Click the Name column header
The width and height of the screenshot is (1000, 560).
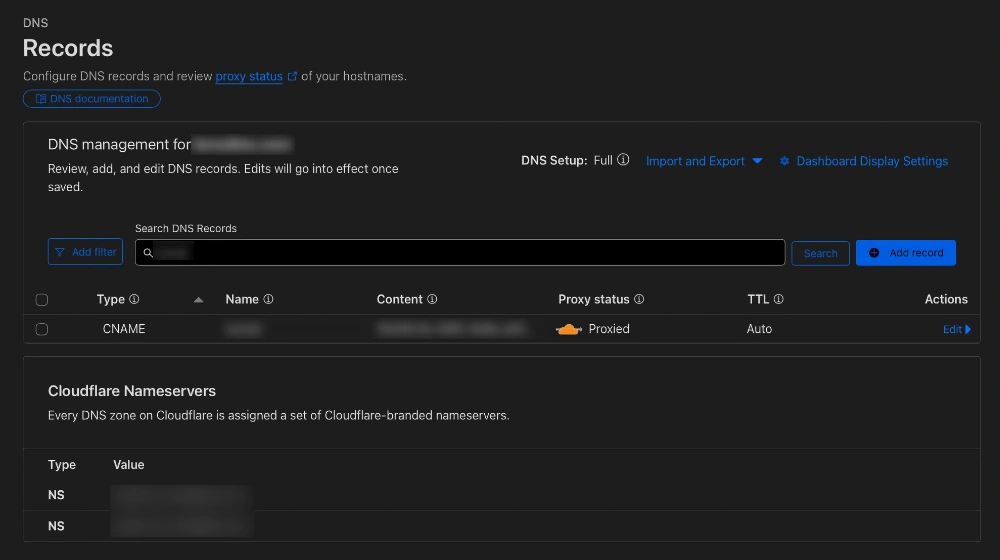[x=242, y=299]
